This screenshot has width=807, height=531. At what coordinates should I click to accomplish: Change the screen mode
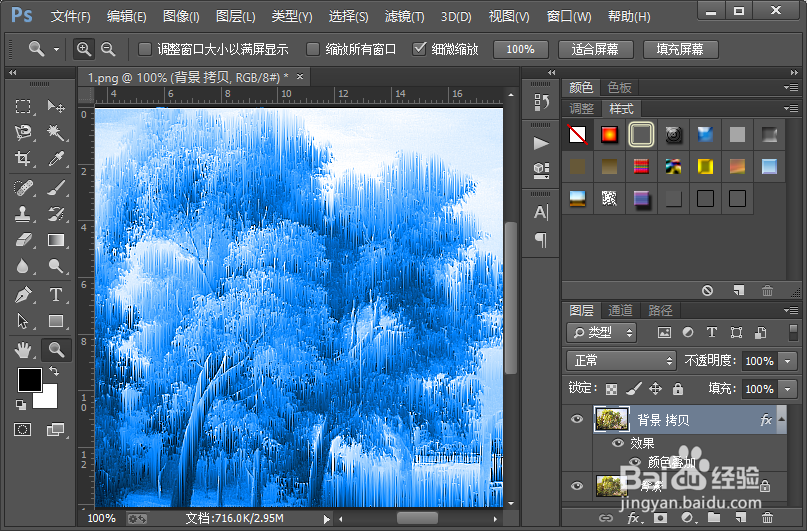tap(55, 430)
